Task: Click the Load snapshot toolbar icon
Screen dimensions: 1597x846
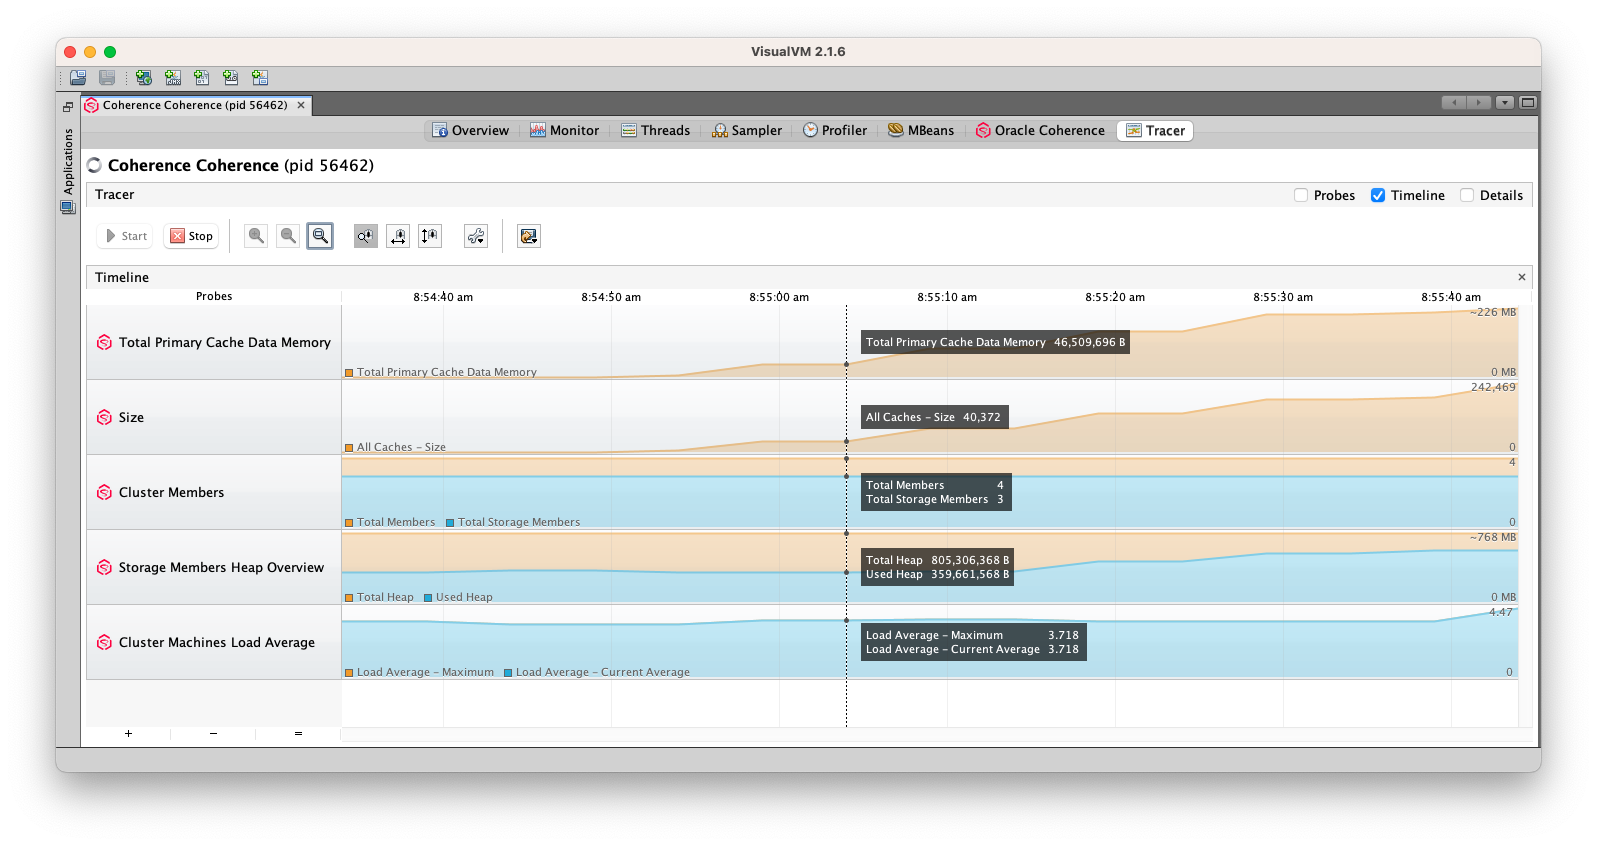Action: (78, 78)
